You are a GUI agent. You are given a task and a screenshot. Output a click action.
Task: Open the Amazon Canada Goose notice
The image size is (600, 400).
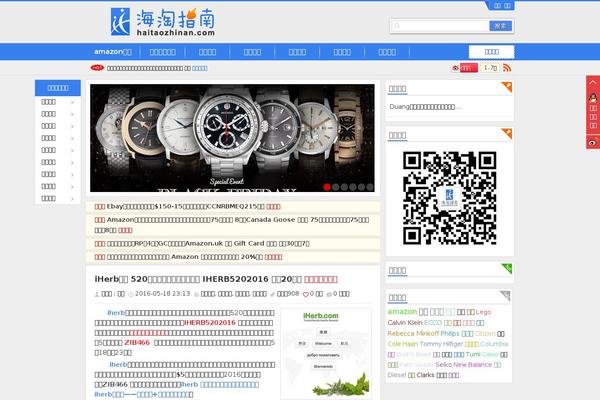click(232, 225)
